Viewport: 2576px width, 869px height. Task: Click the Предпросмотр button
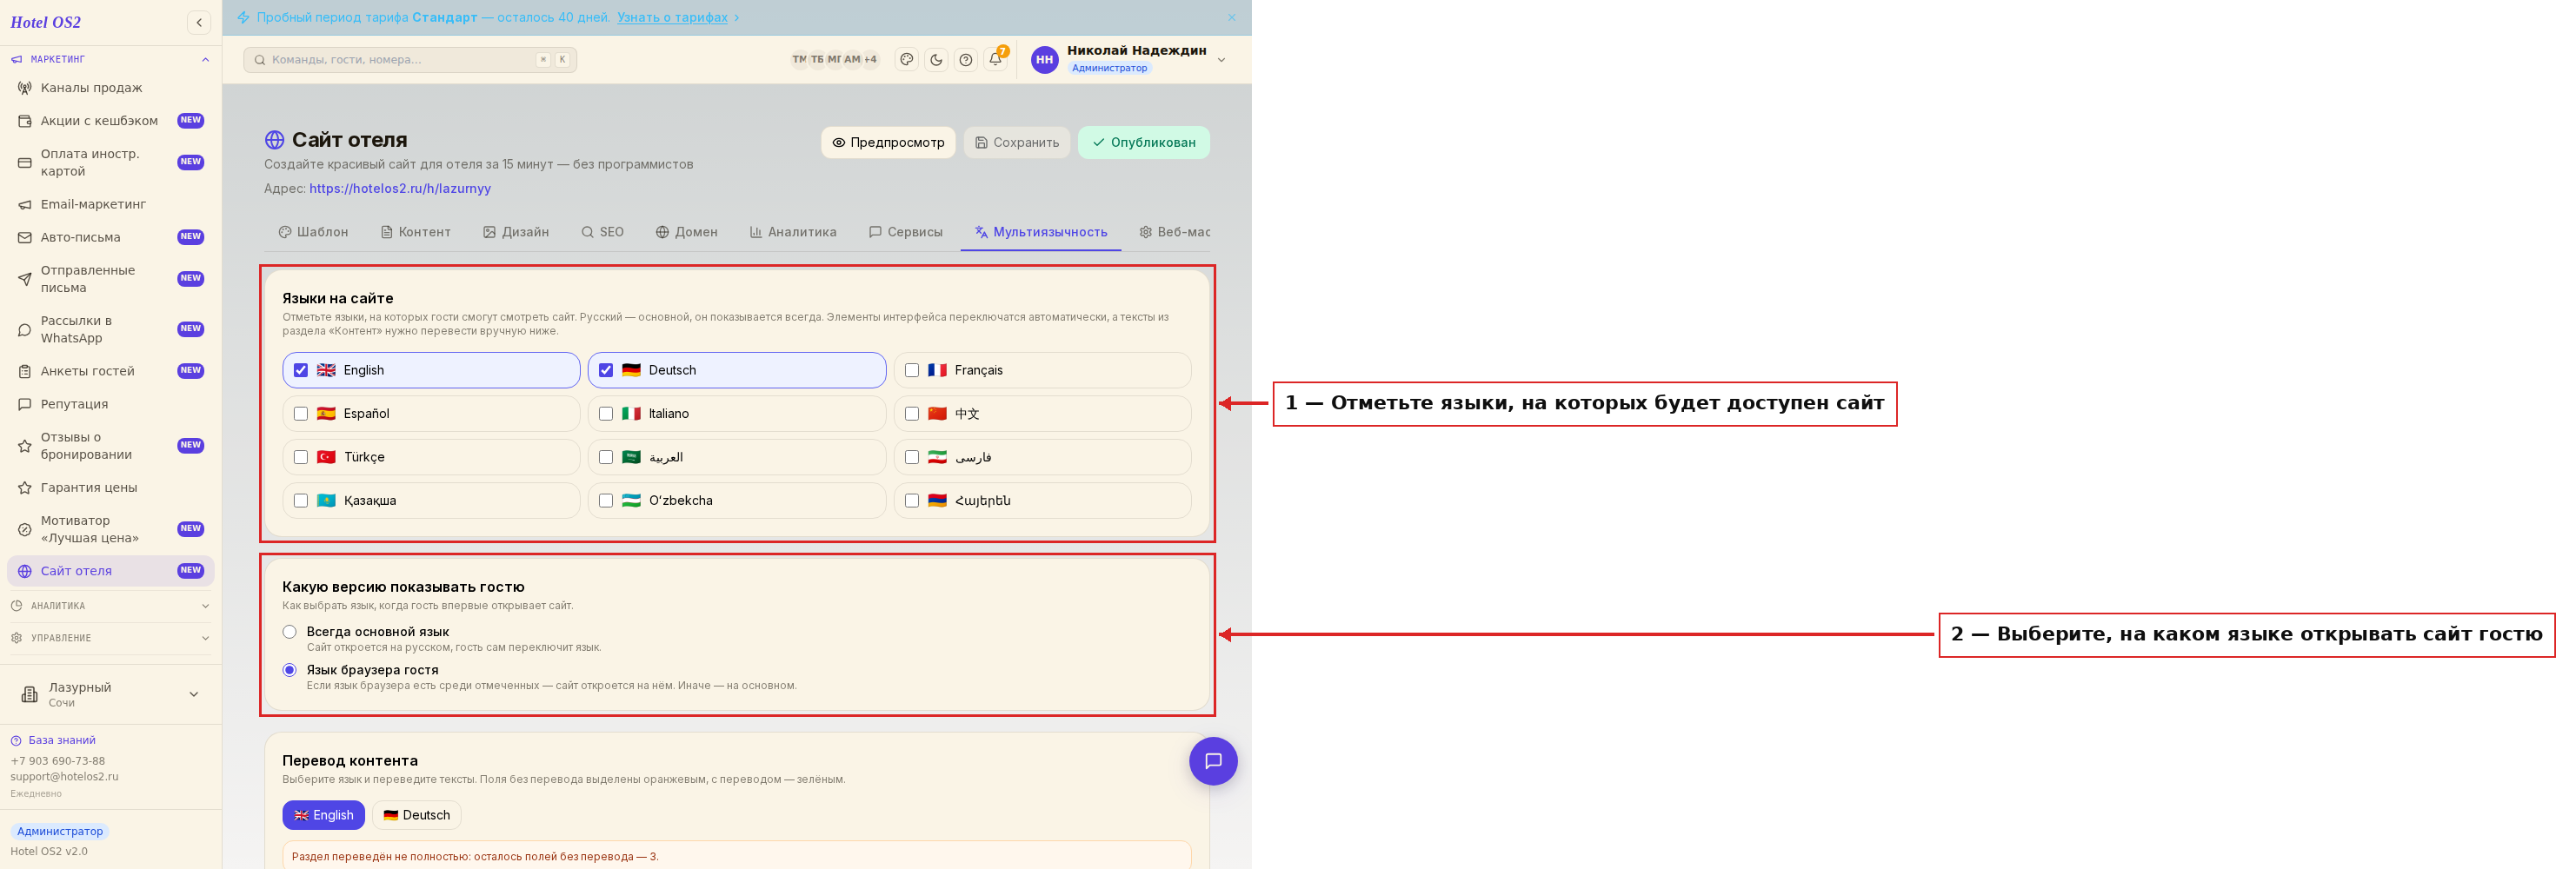pos(888,142)
